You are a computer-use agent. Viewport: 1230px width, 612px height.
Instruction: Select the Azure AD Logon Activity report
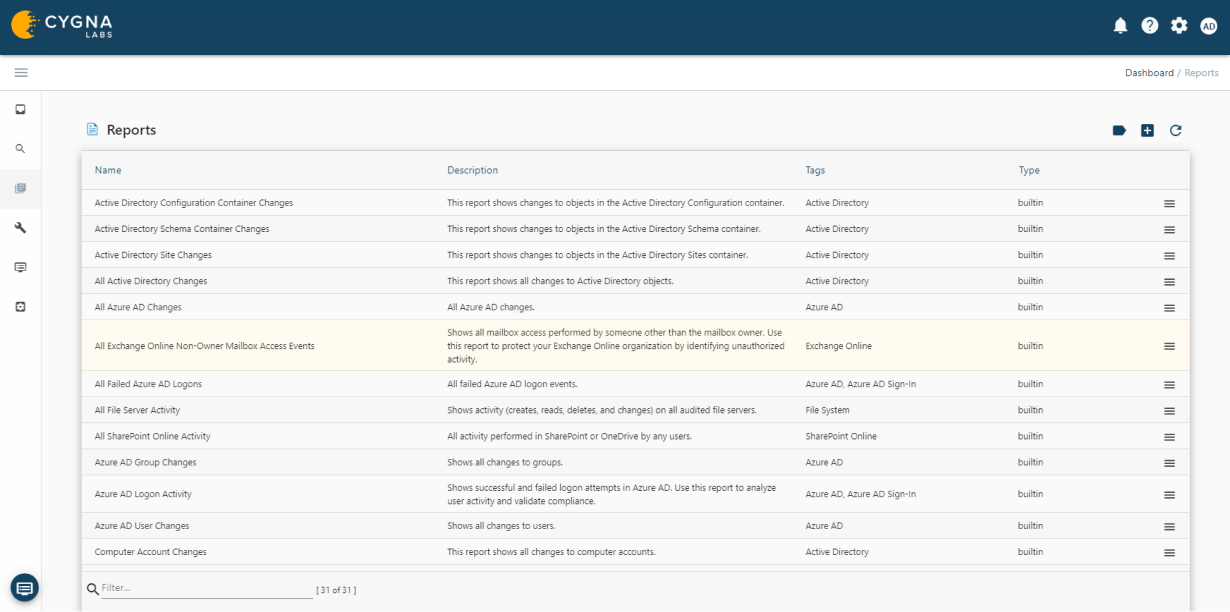click(143, 494)
